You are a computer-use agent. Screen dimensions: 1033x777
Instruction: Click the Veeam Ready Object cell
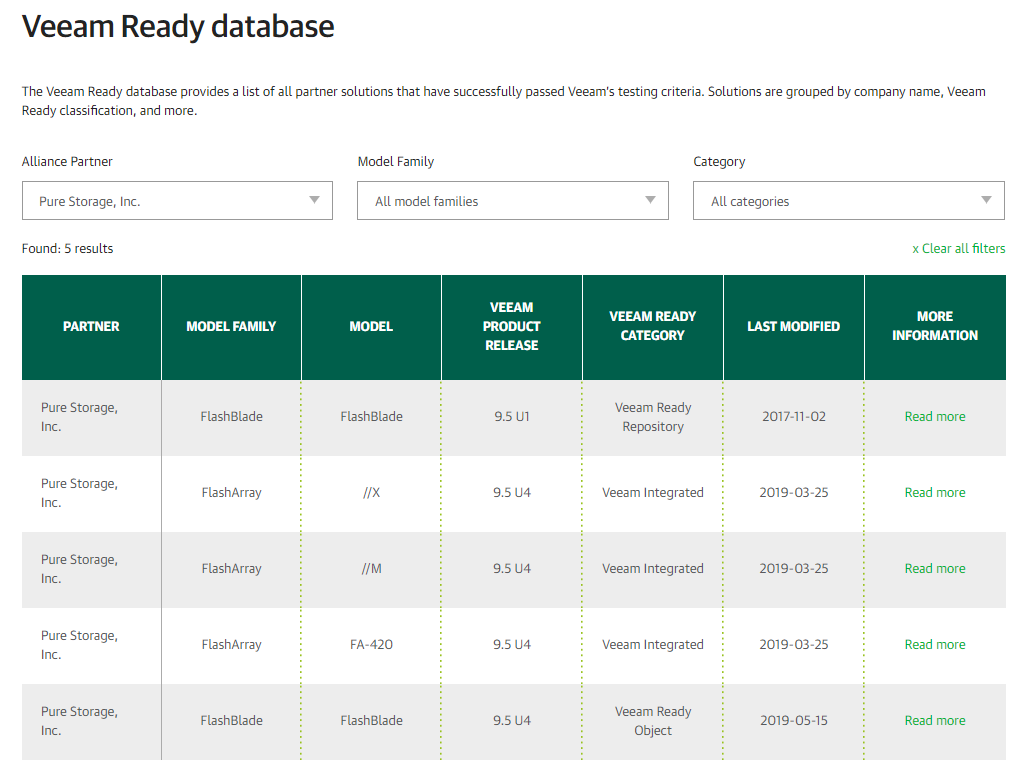(653, 721)
